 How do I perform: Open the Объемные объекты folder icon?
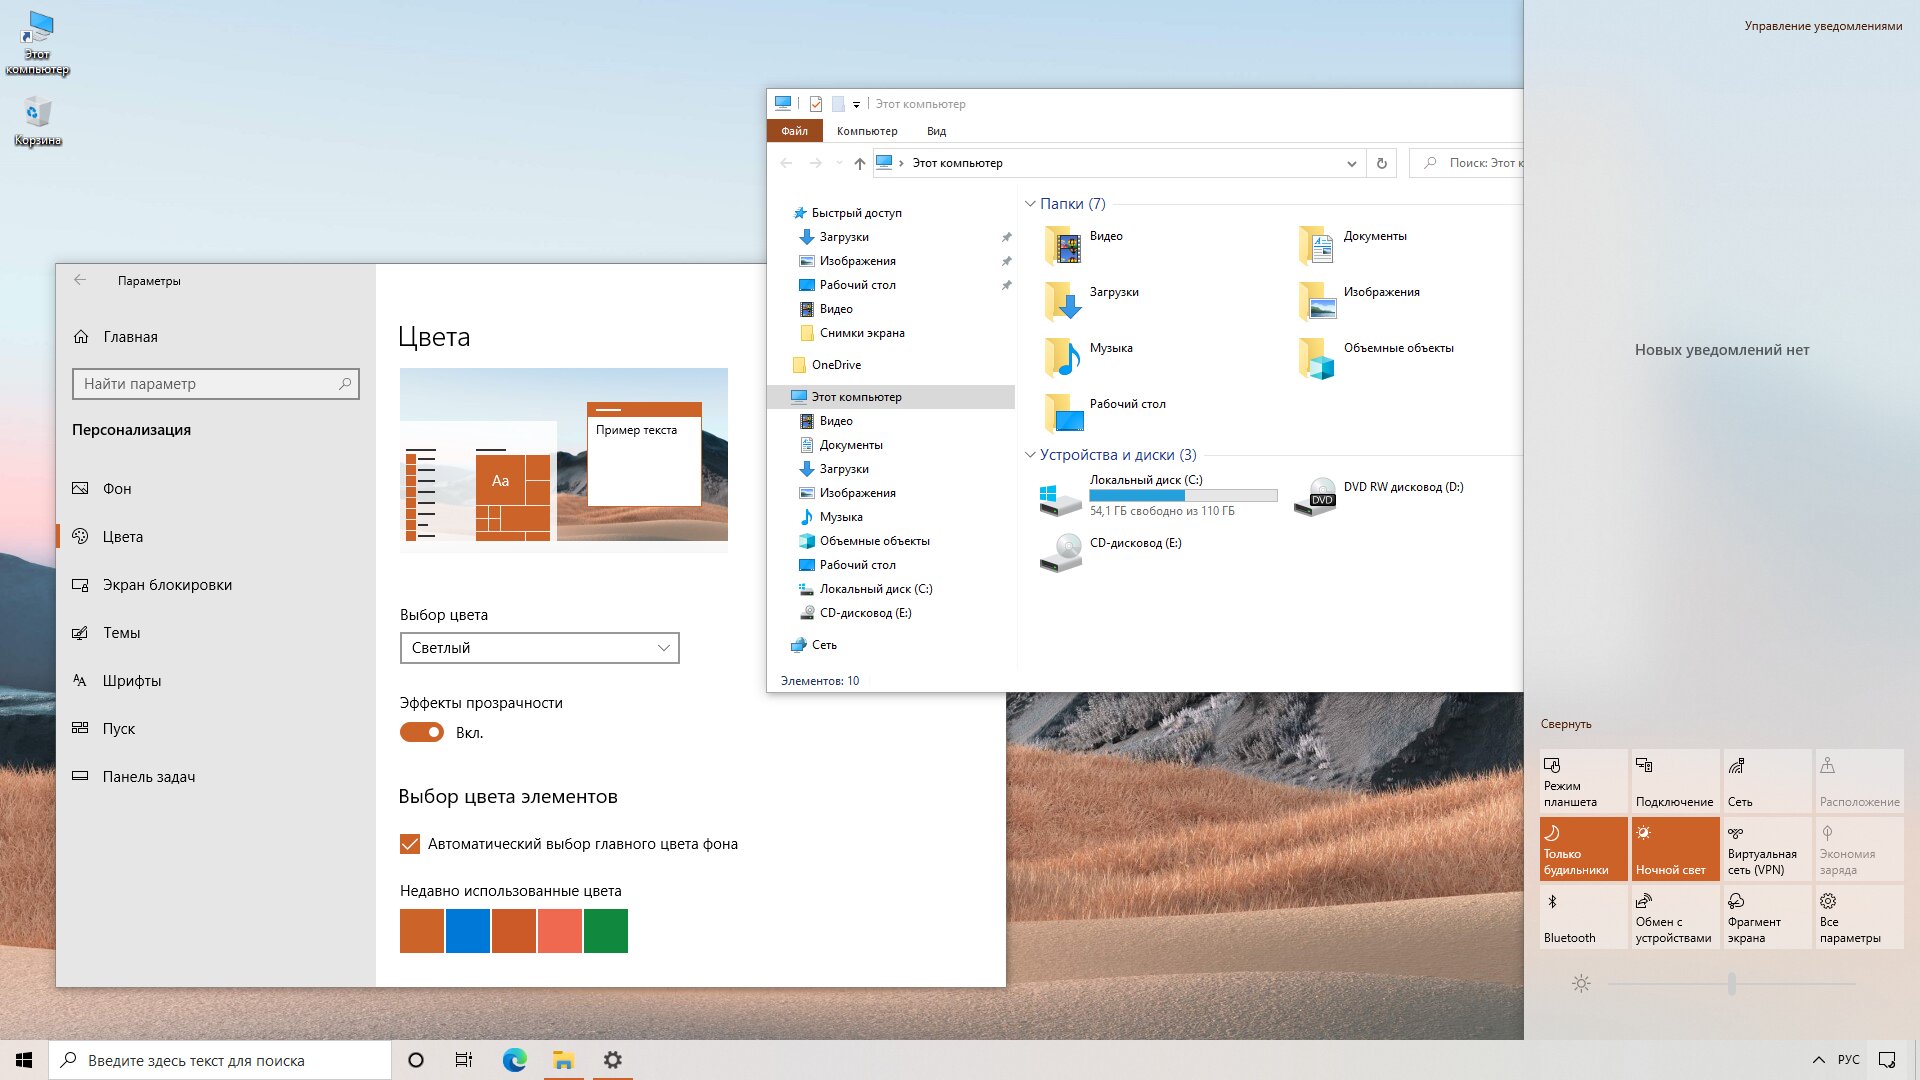pyautogui.click(x=1316, y=357)
